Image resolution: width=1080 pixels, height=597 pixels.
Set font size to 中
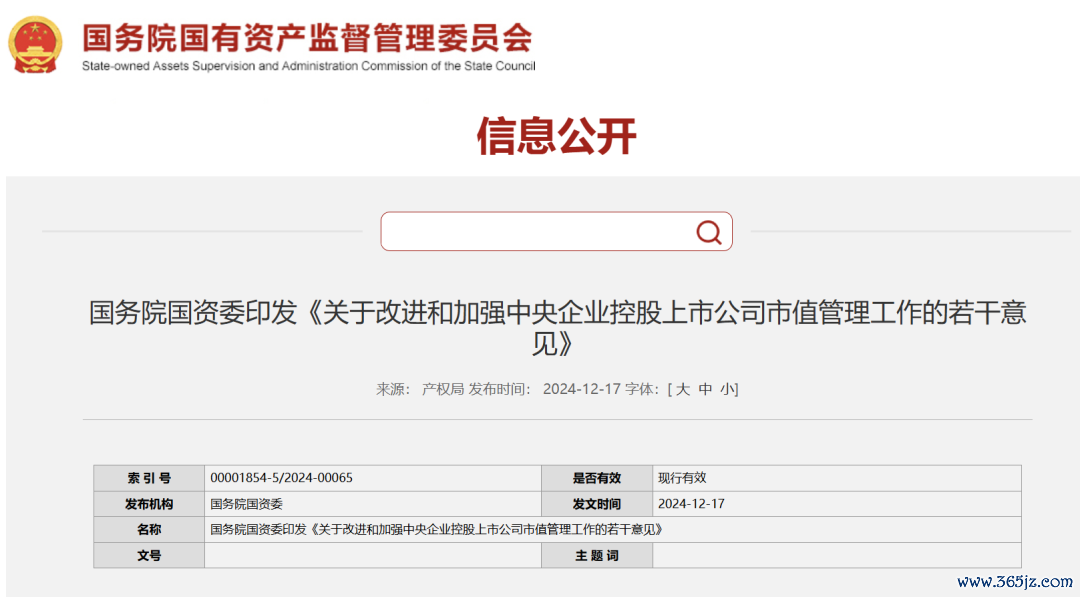(705, 389)
